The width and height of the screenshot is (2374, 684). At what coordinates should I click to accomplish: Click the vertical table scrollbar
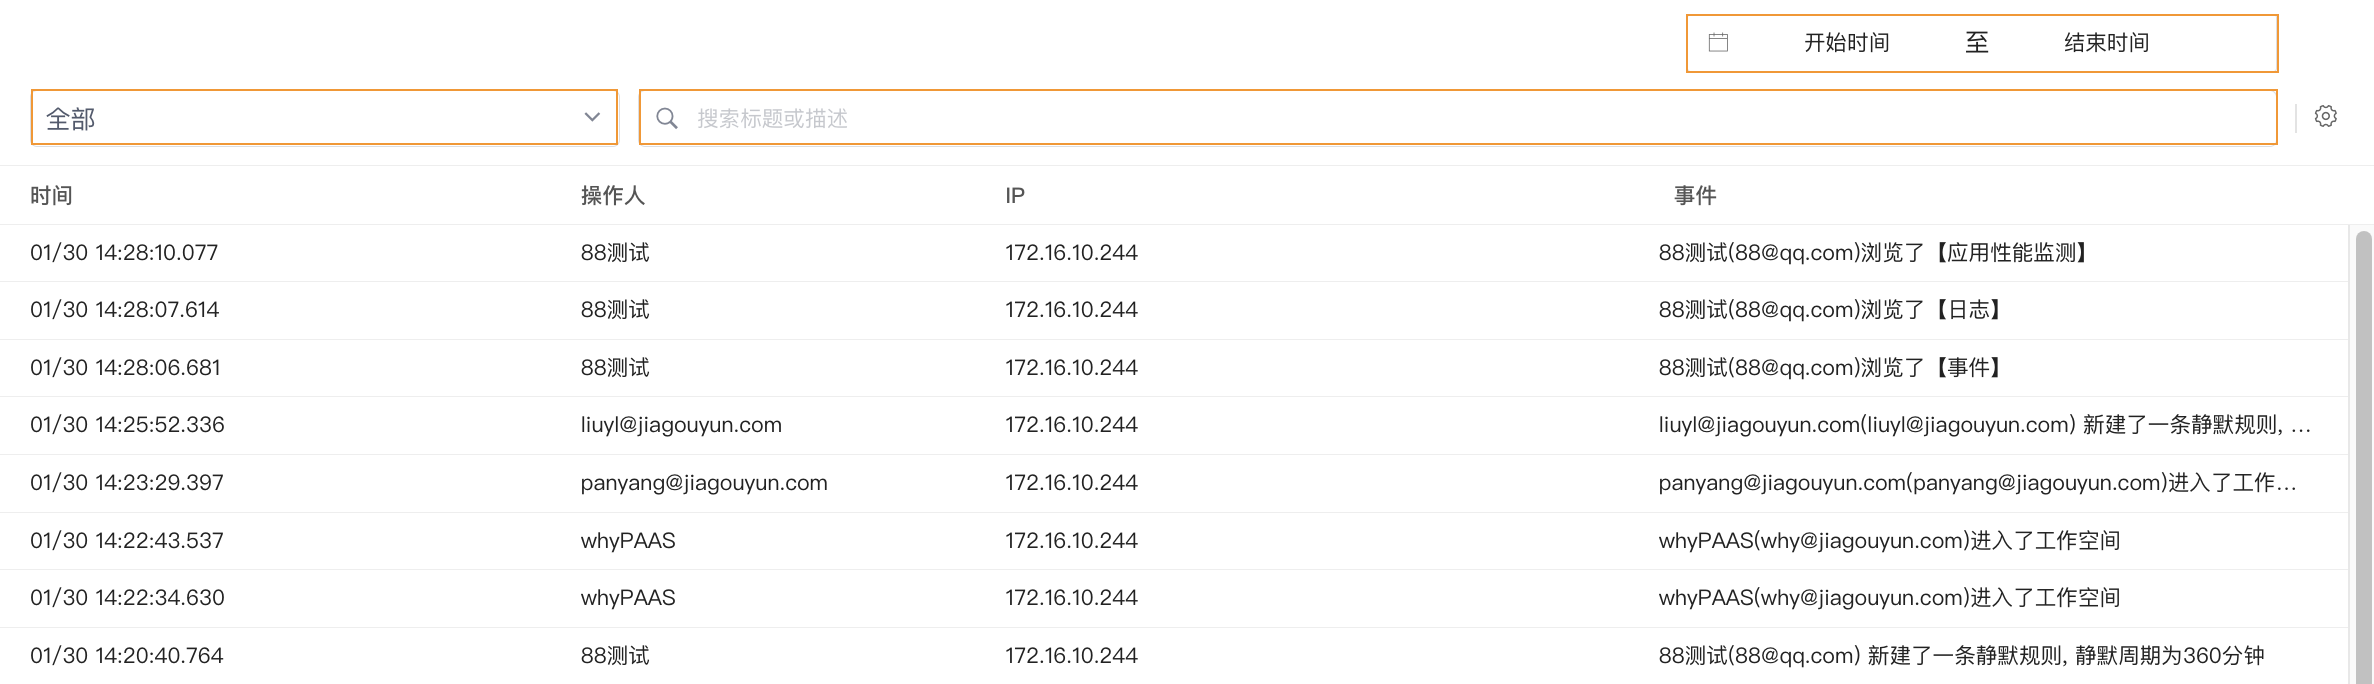(2363, 457)
